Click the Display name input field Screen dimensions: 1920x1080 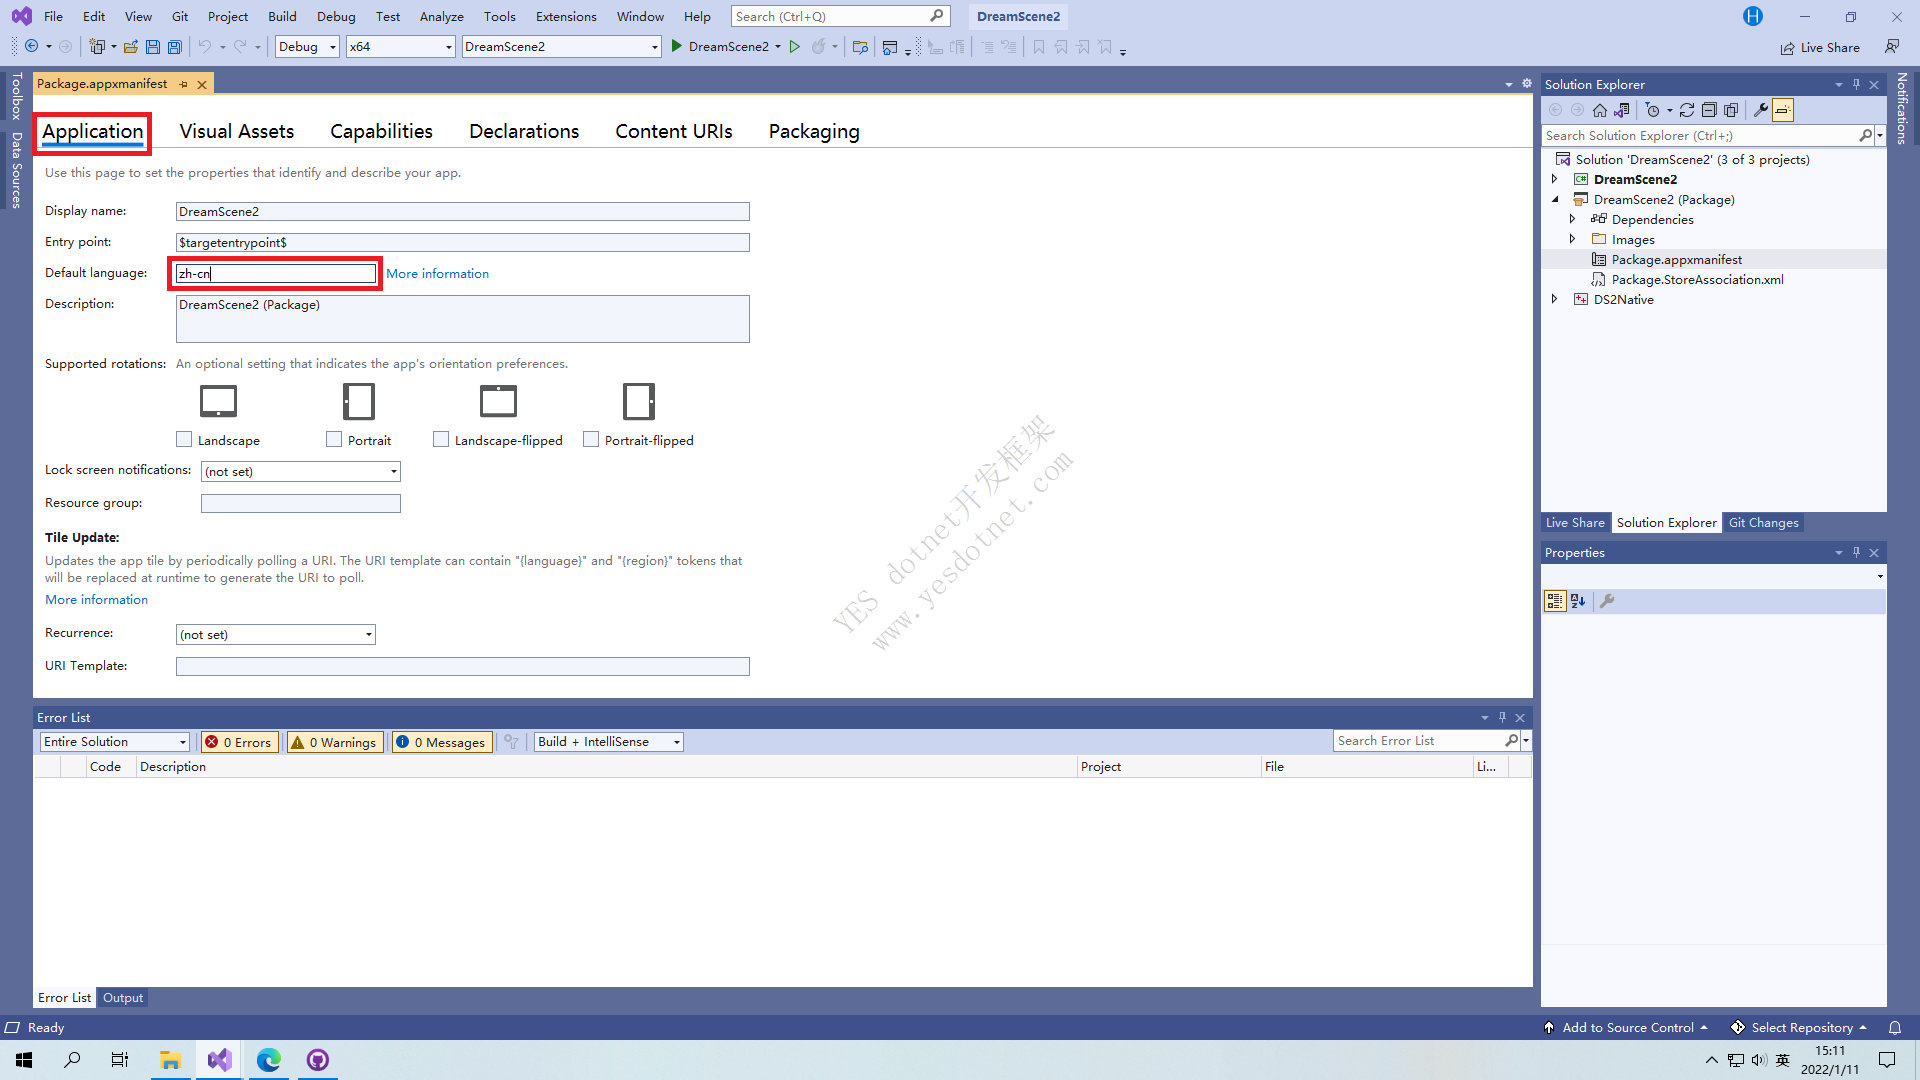[x=463, y=212]
